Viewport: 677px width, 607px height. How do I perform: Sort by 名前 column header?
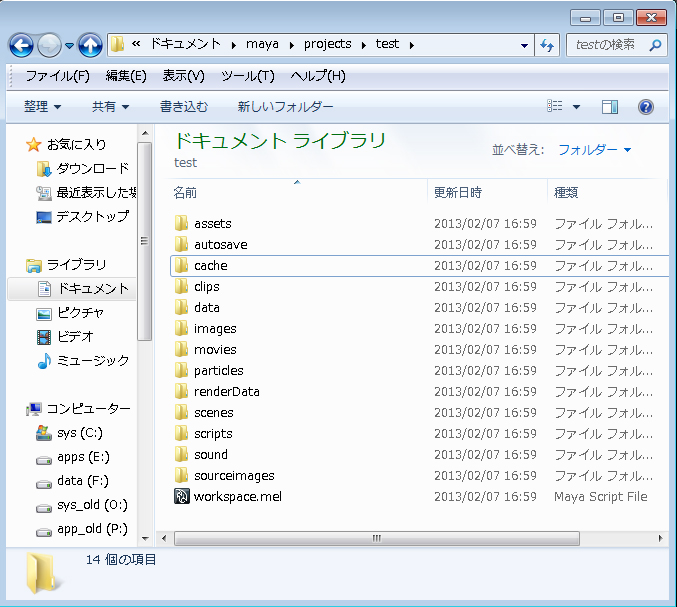[x=185, y=193]
